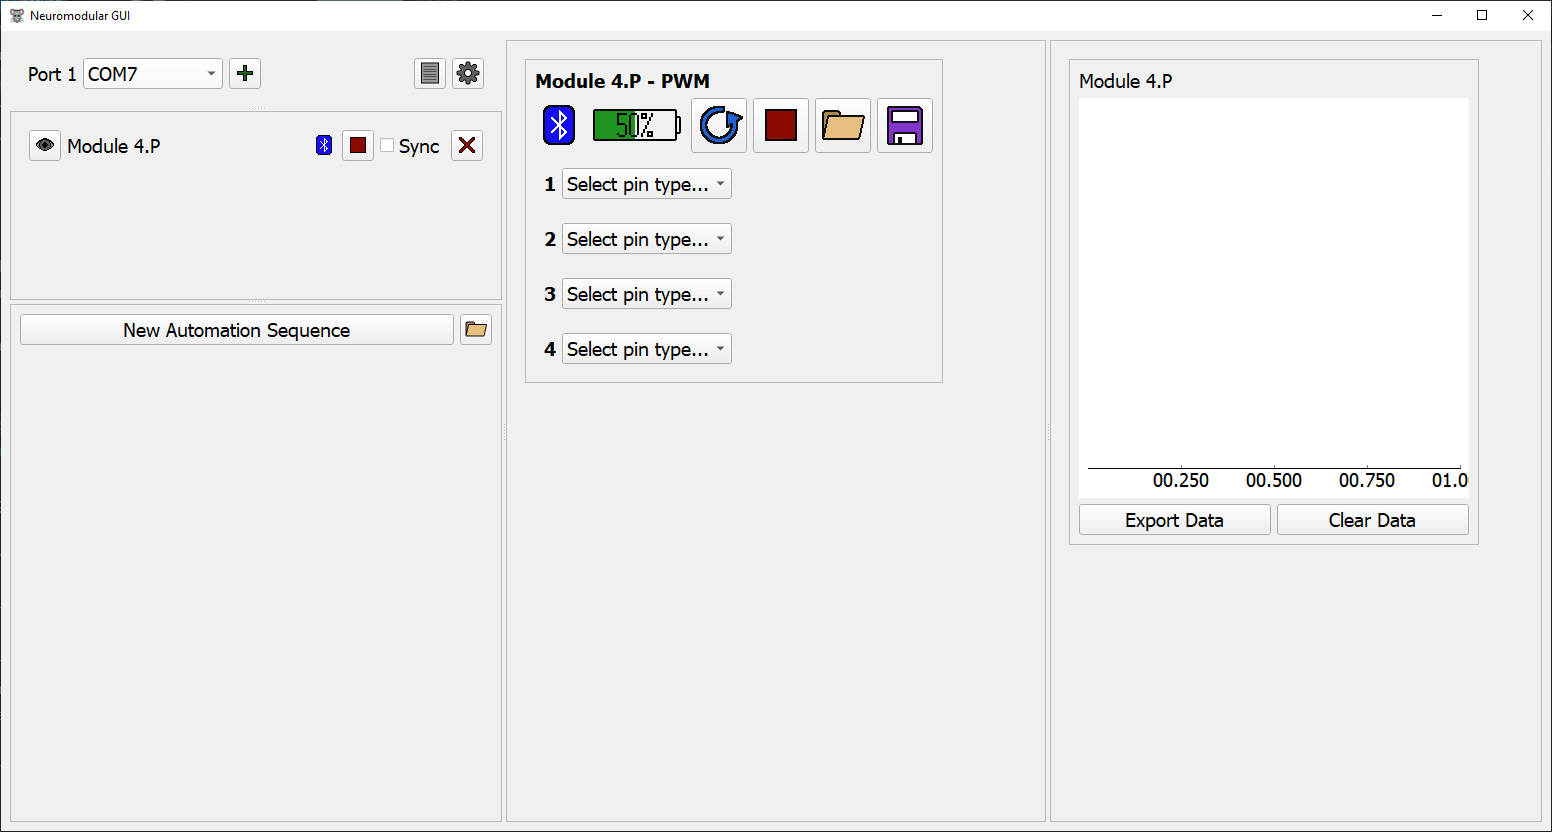Click Export Data button
This screenshot has height=832, width=1552.
tap(1175, 520)
